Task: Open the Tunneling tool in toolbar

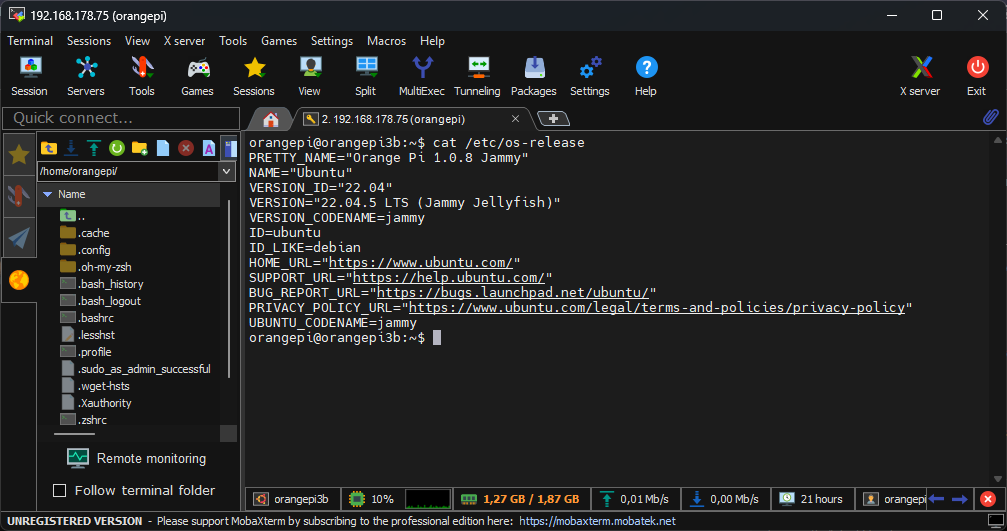Action: click(x=477, y=75)
